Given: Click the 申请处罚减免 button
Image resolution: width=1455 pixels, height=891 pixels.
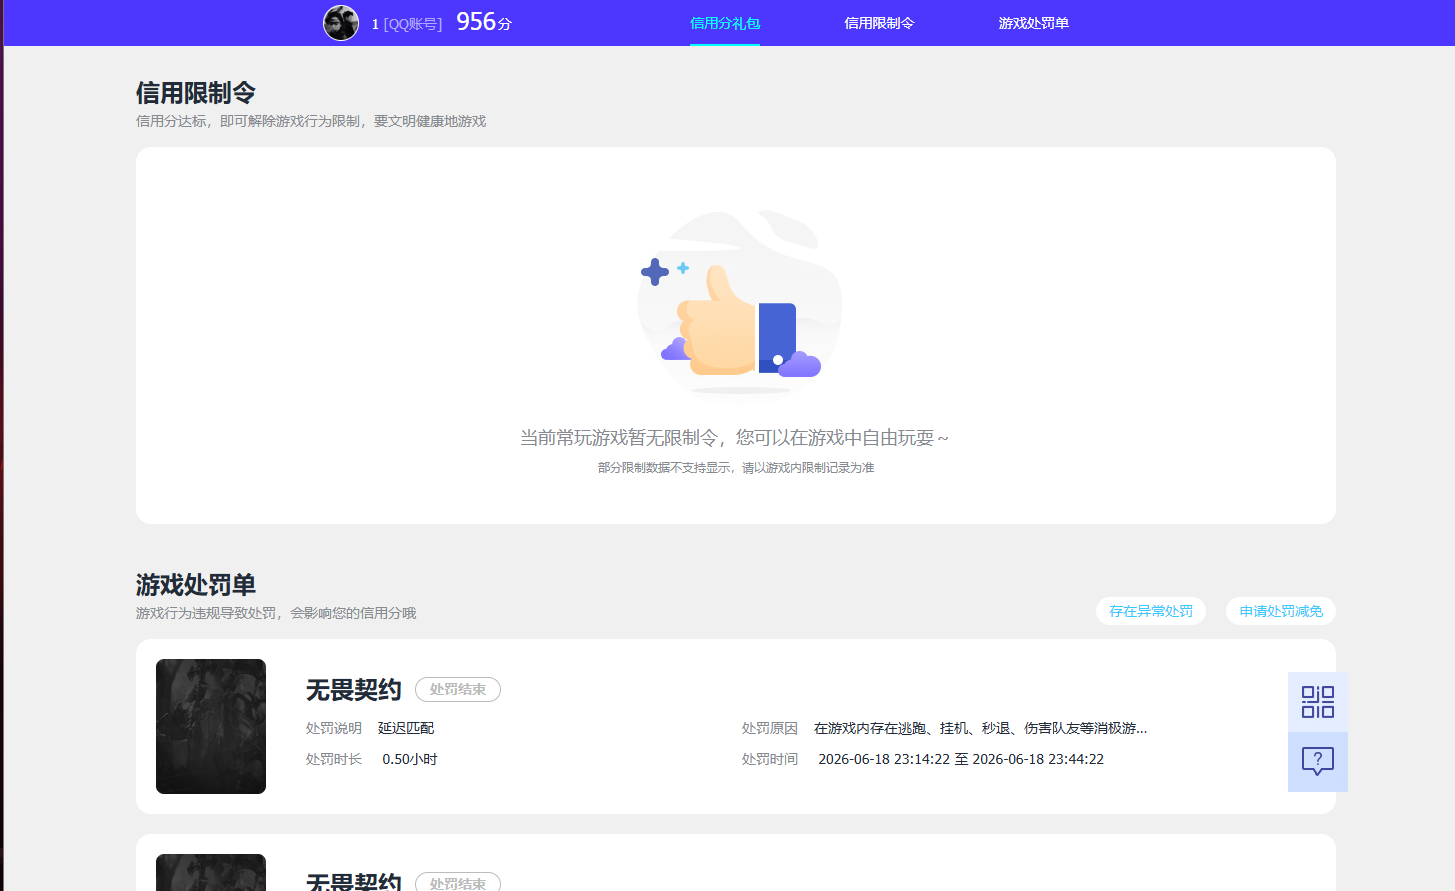Looking at the screenshot, I should pyautogui.click(x=1281, y=611).
